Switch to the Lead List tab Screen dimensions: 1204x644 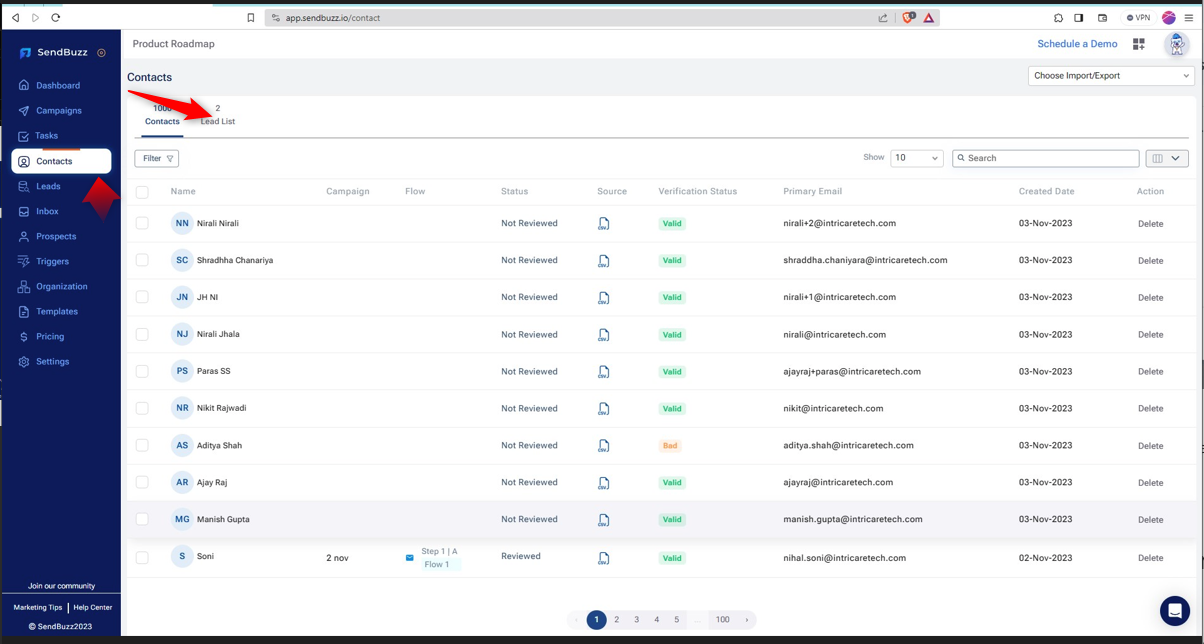[218, 115]
